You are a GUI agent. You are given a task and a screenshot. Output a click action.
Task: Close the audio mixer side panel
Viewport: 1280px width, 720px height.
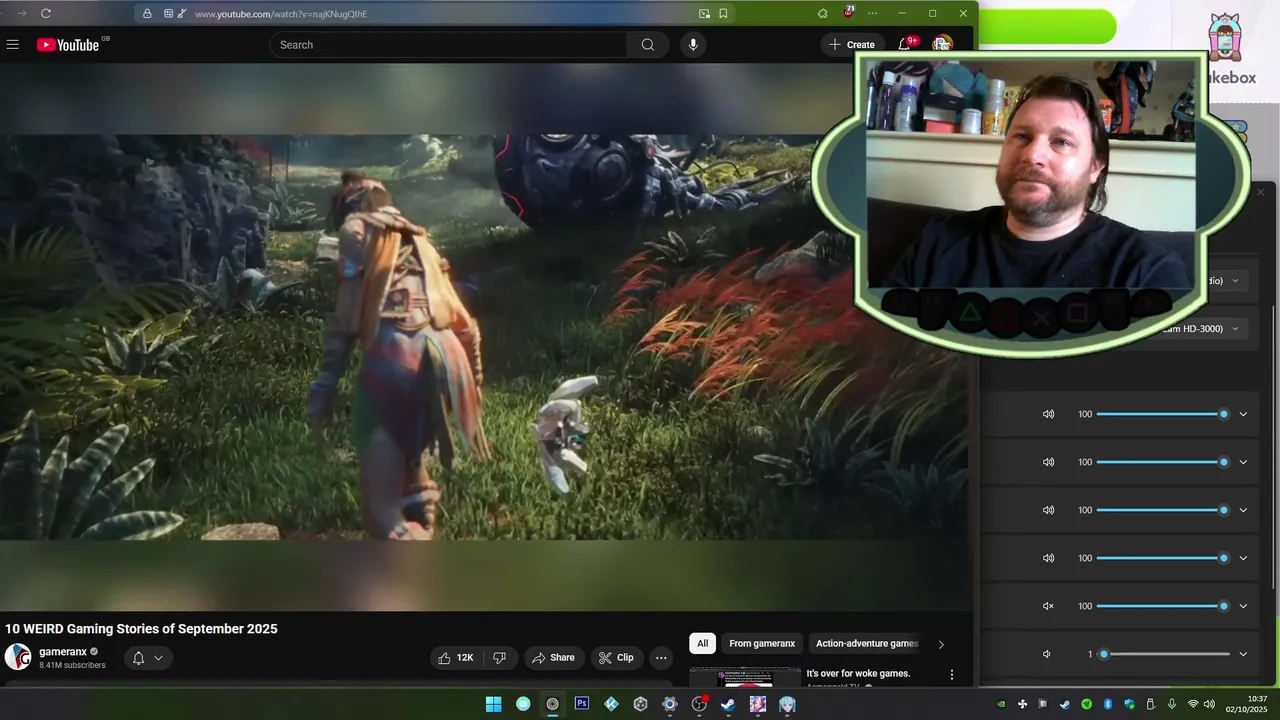tap(1260, 192)
